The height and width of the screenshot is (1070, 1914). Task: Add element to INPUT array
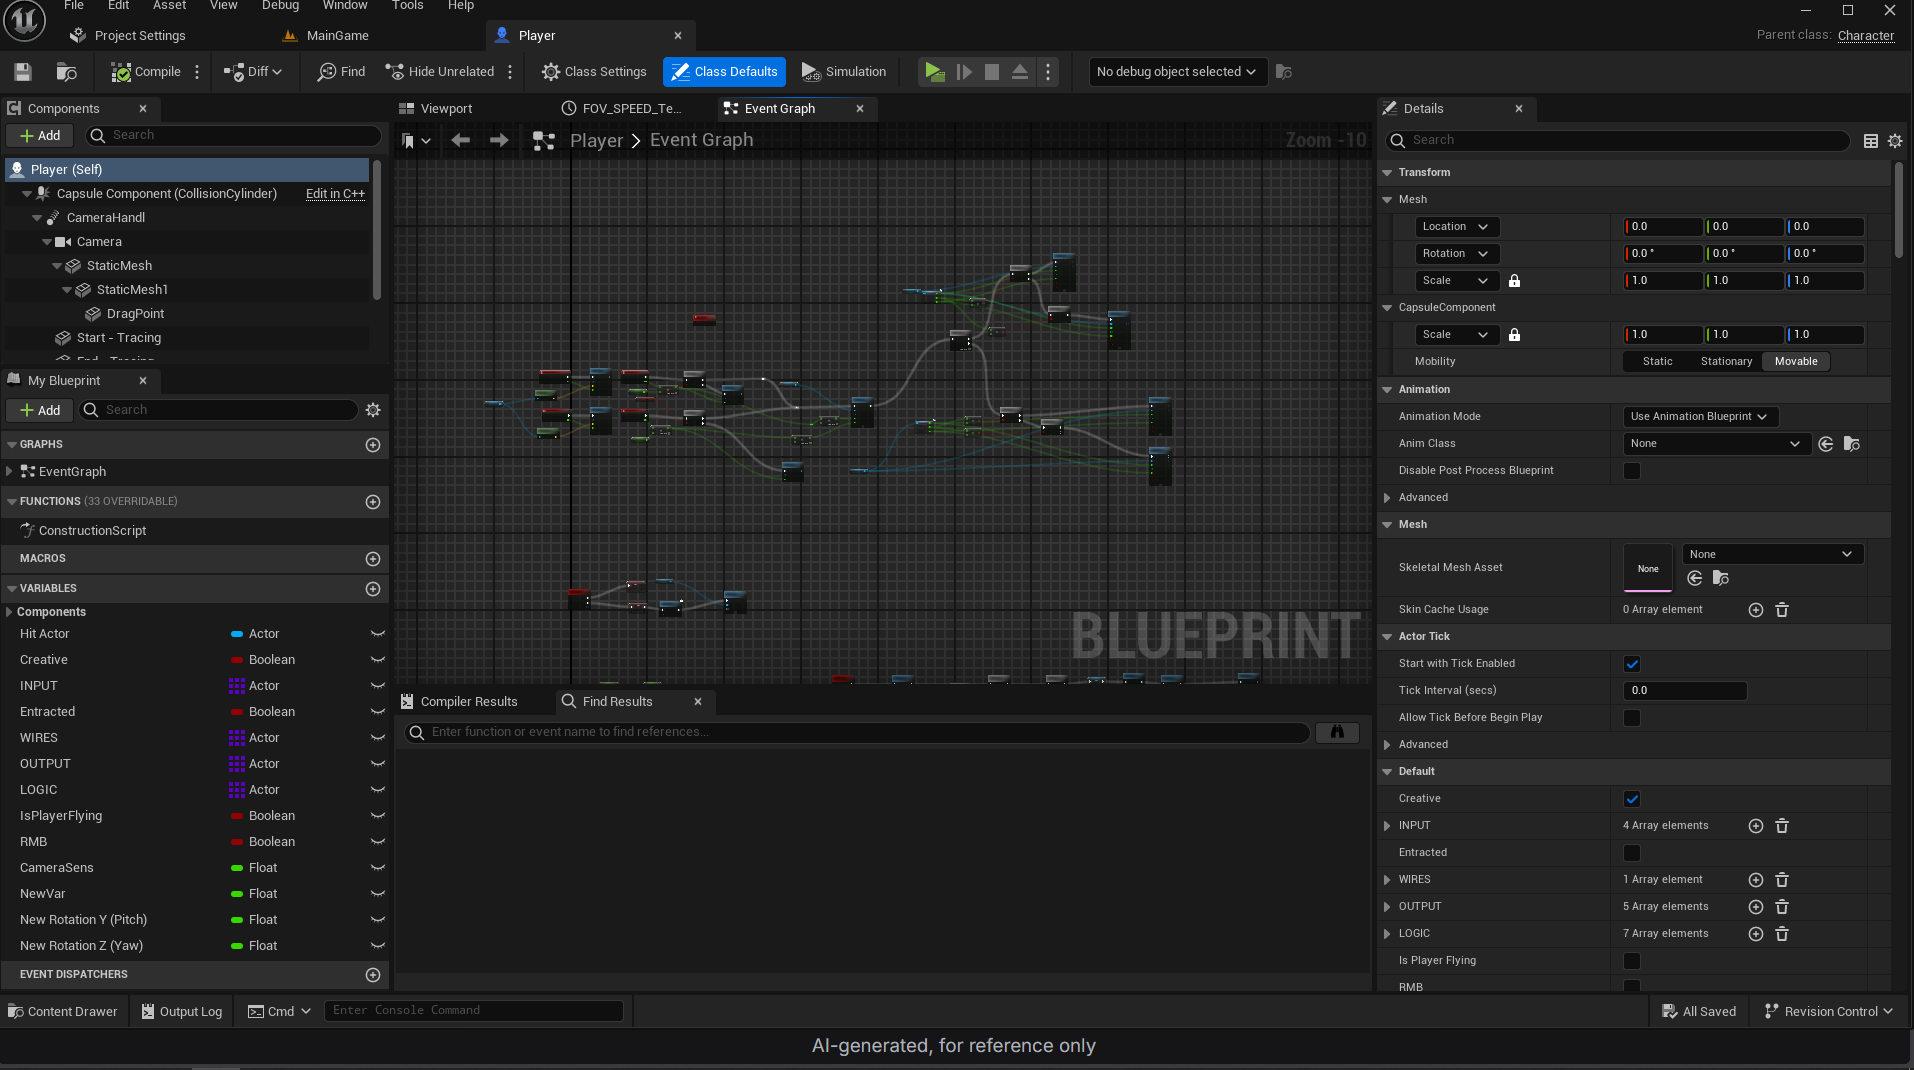1756,826
